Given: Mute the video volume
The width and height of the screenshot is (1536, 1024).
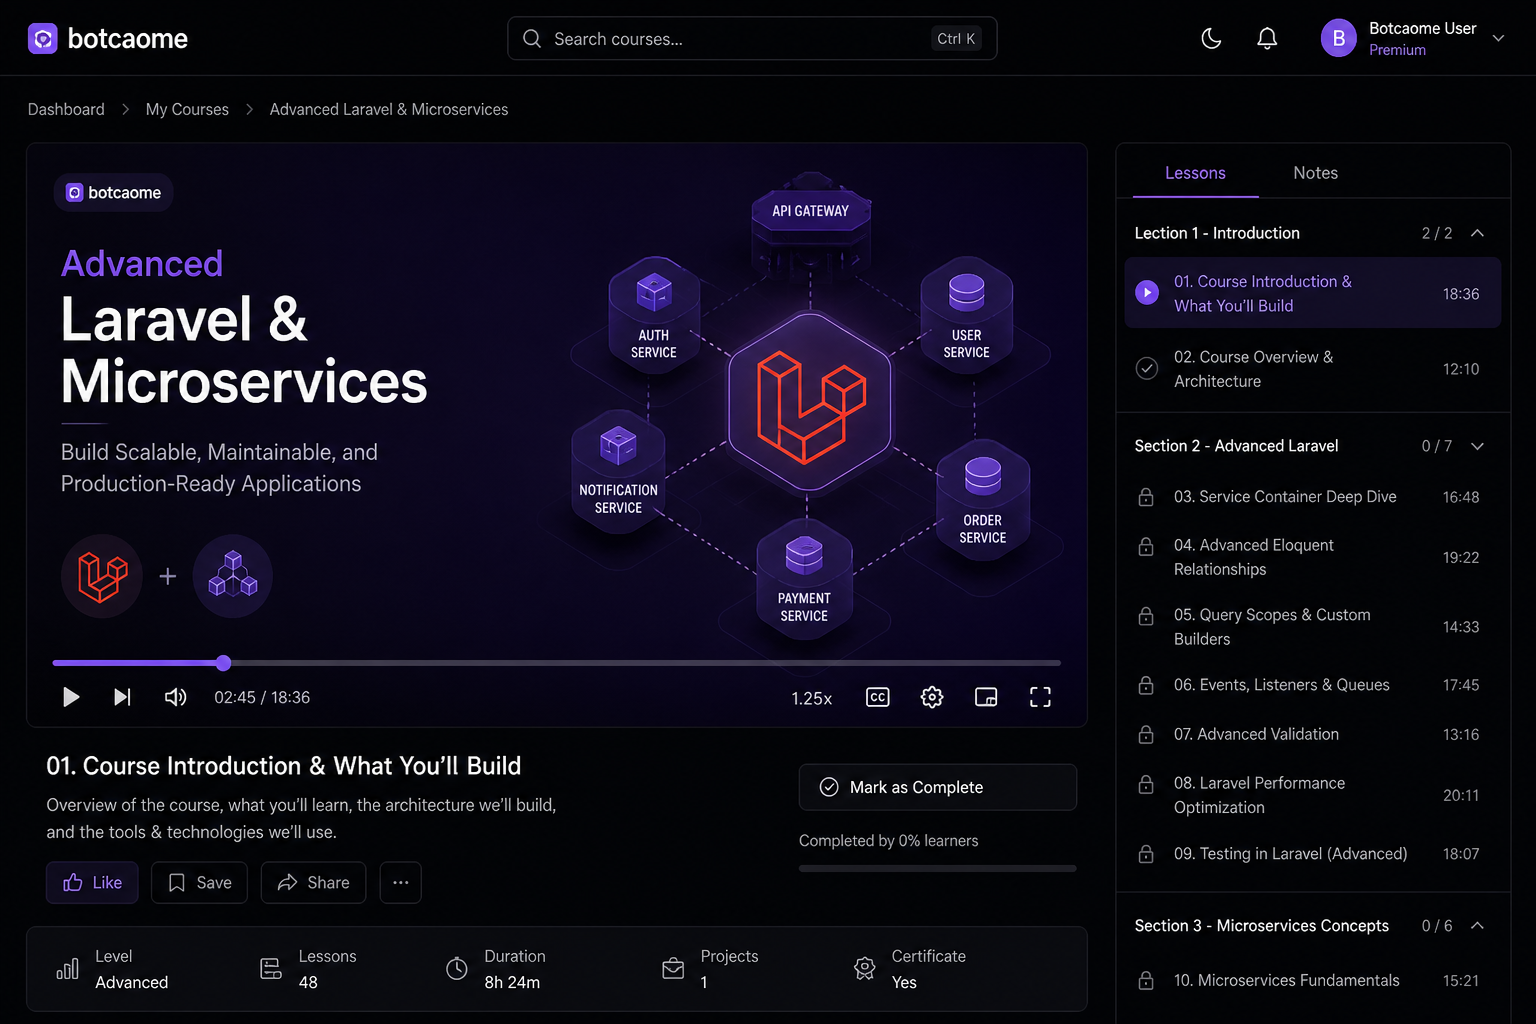Looking at the screenshot, I should (x=175, y=697).
